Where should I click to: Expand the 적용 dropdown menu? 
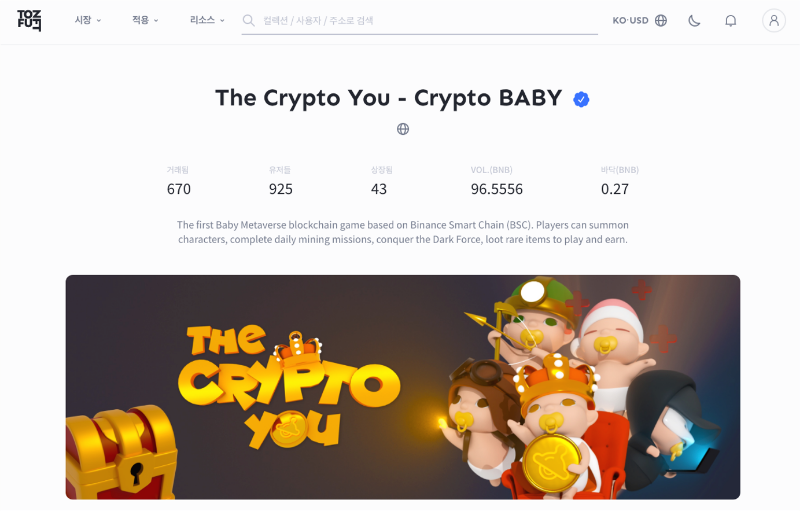click(145, 20)
